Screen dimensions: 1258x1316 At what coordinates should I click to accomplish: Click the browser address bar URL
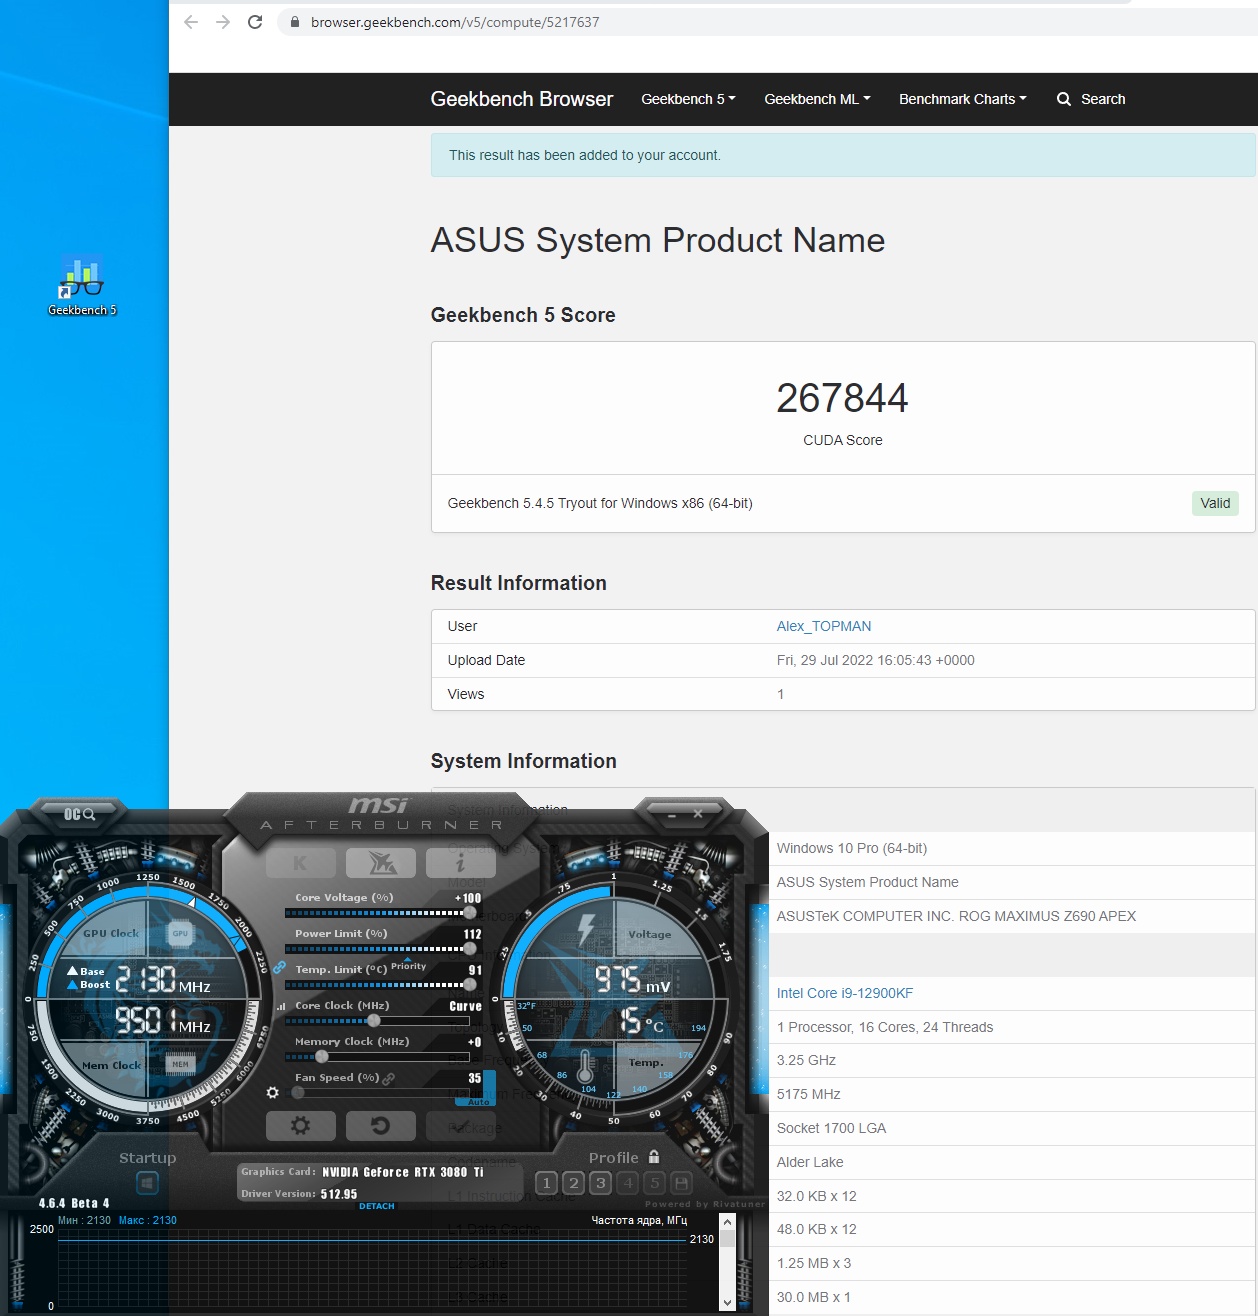tap(455, 22)
